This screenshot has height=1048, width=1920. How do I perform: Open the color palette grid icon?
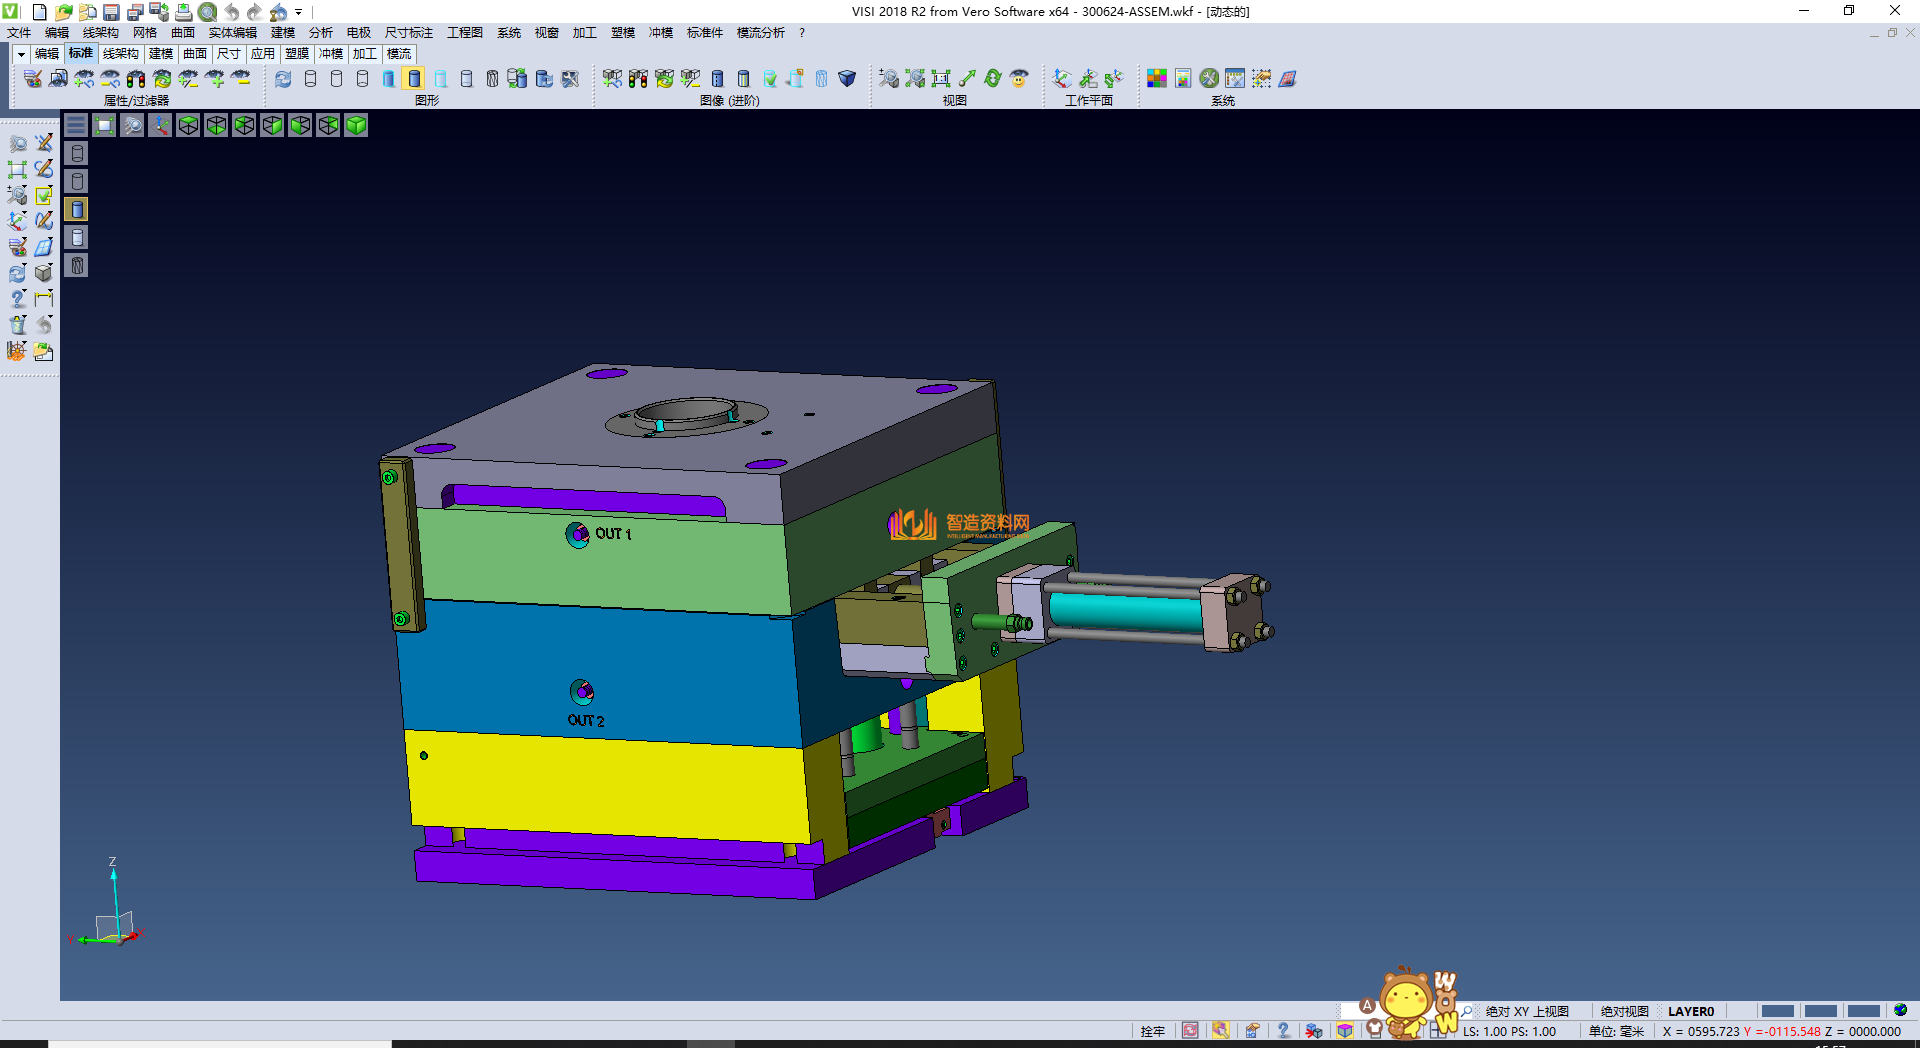pos(1157,79)
